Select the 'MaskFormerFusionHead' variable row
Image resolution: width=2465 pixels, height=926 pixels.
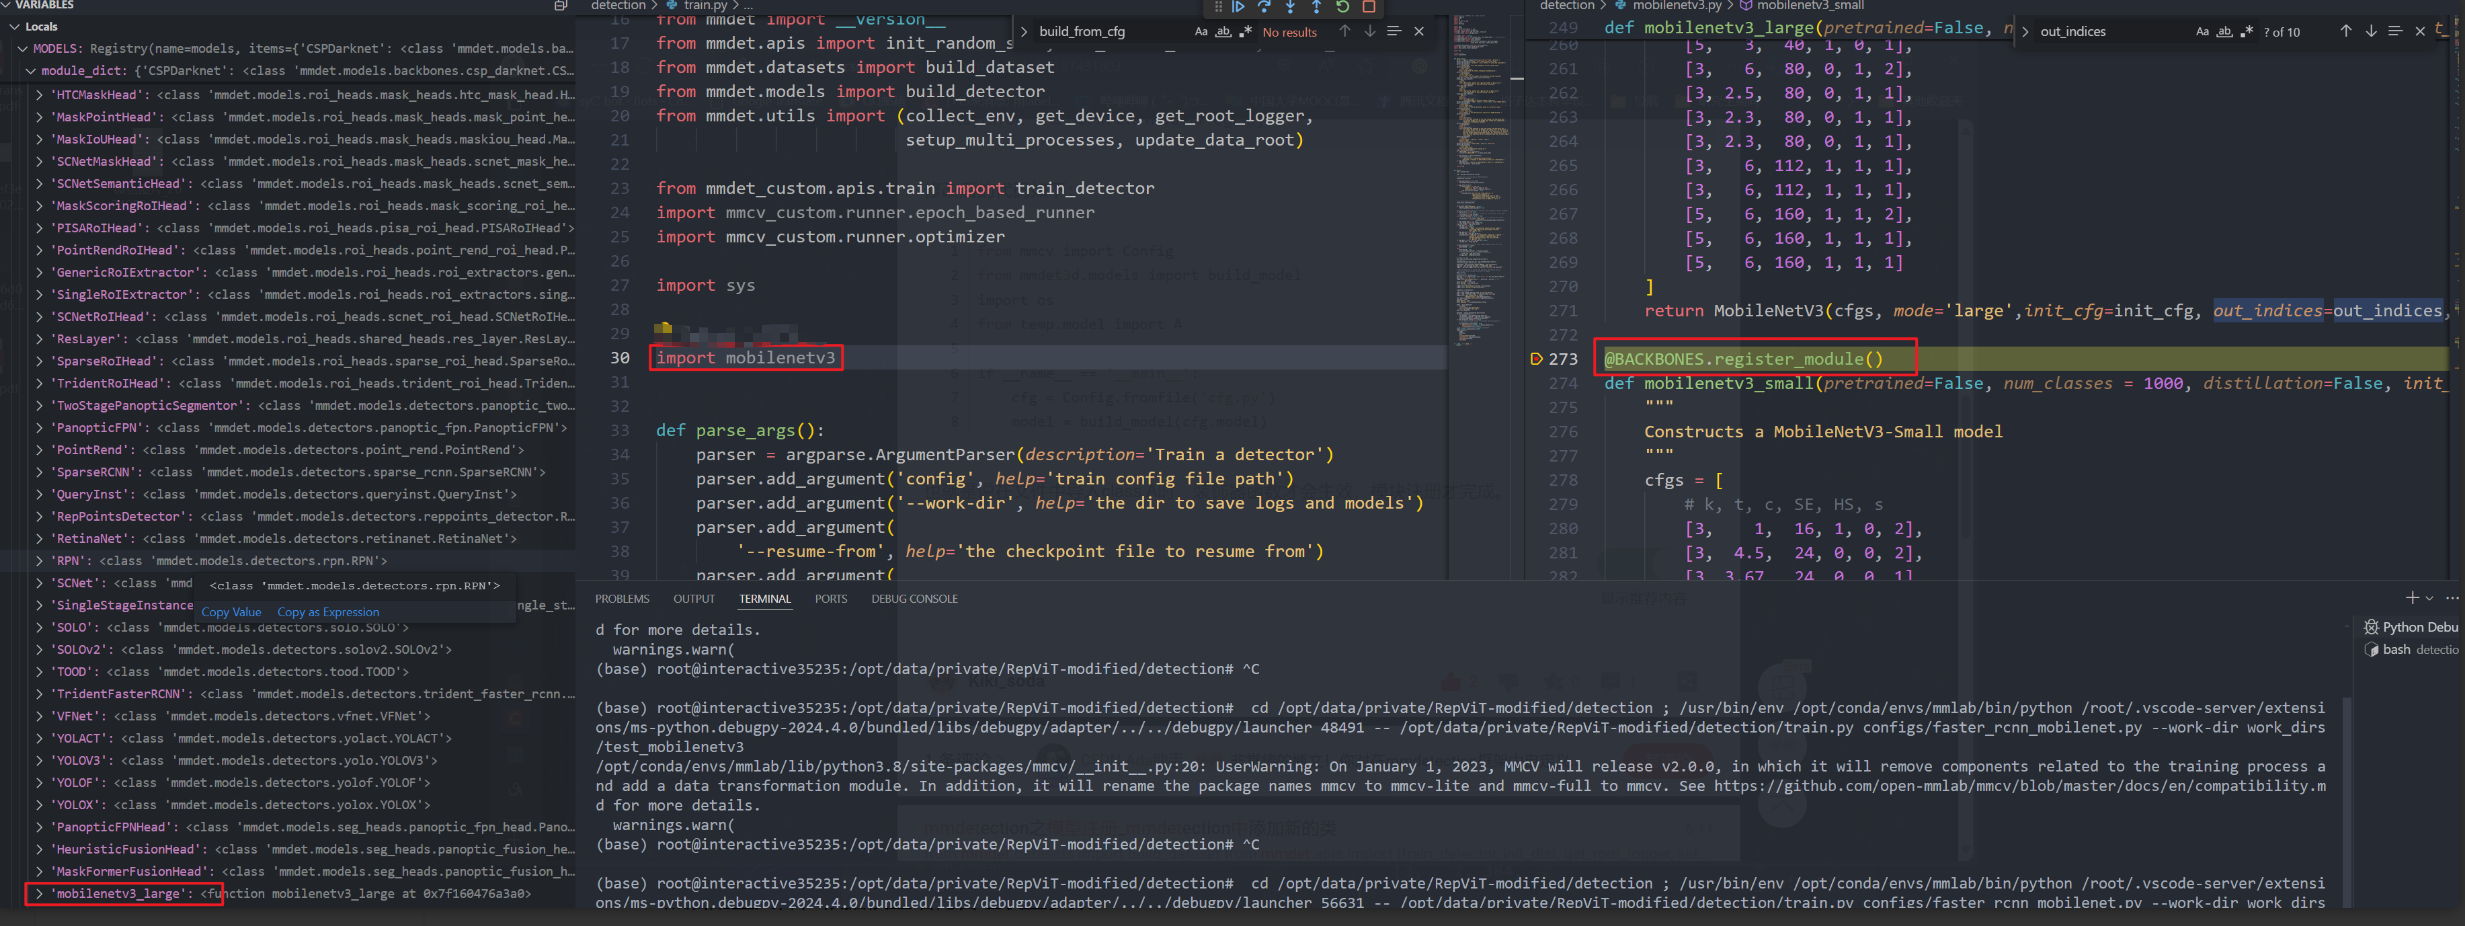(288, 872)
